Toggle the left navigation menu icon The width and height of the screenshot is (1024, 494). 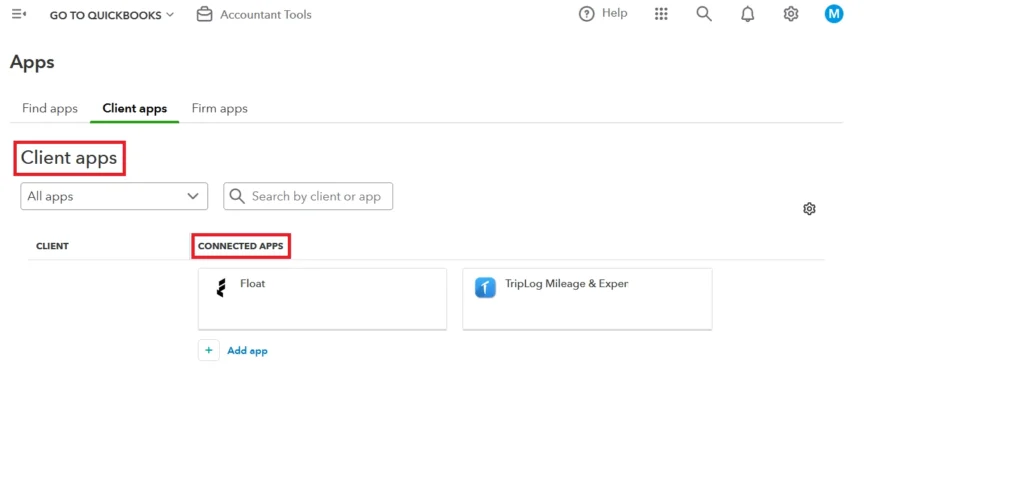[x=19, y=14]
